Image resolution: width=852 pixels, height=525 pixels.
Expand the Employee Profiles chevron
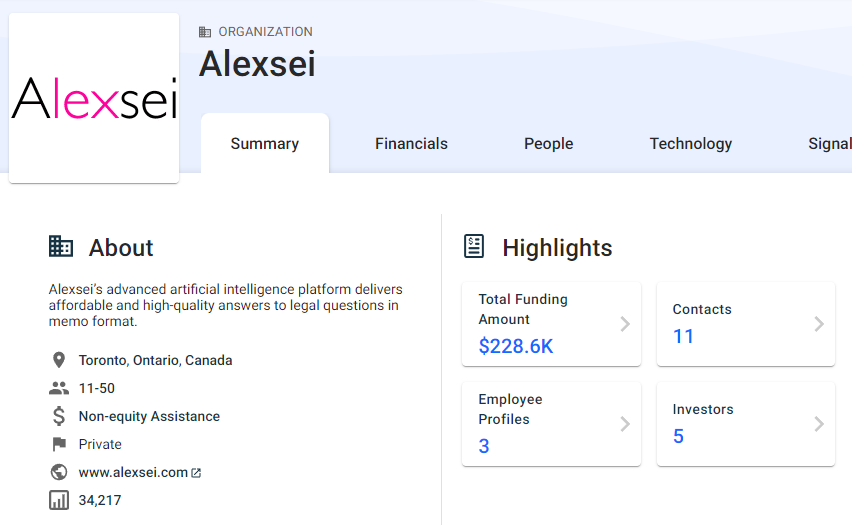(625, 424)
